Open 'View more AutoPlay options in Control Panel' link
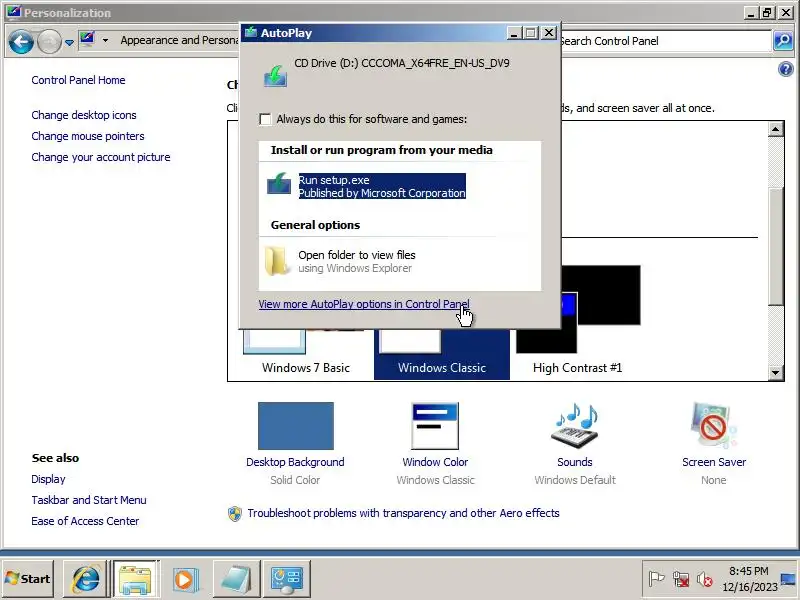The image size is (800, 600). (364, 304)
